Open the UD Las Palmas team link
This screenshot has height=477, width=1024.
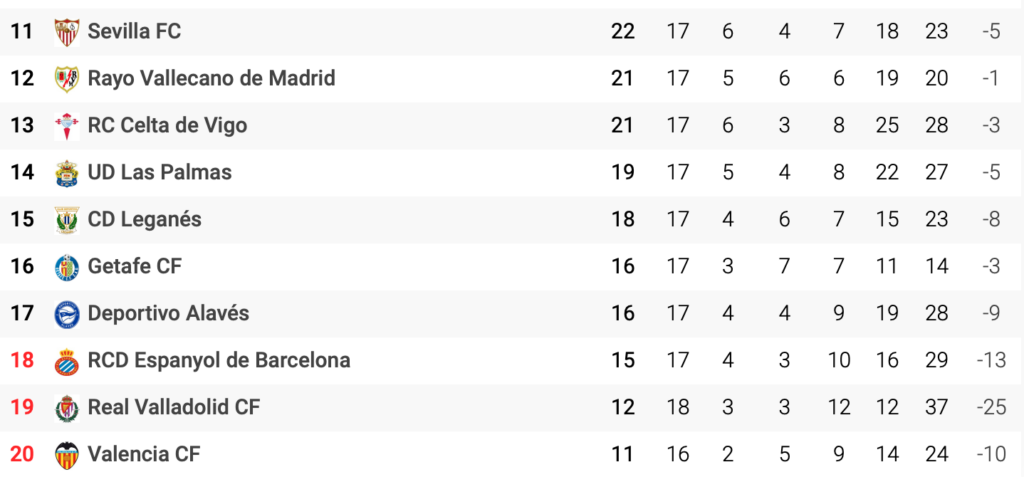click(x=160, y=173)
